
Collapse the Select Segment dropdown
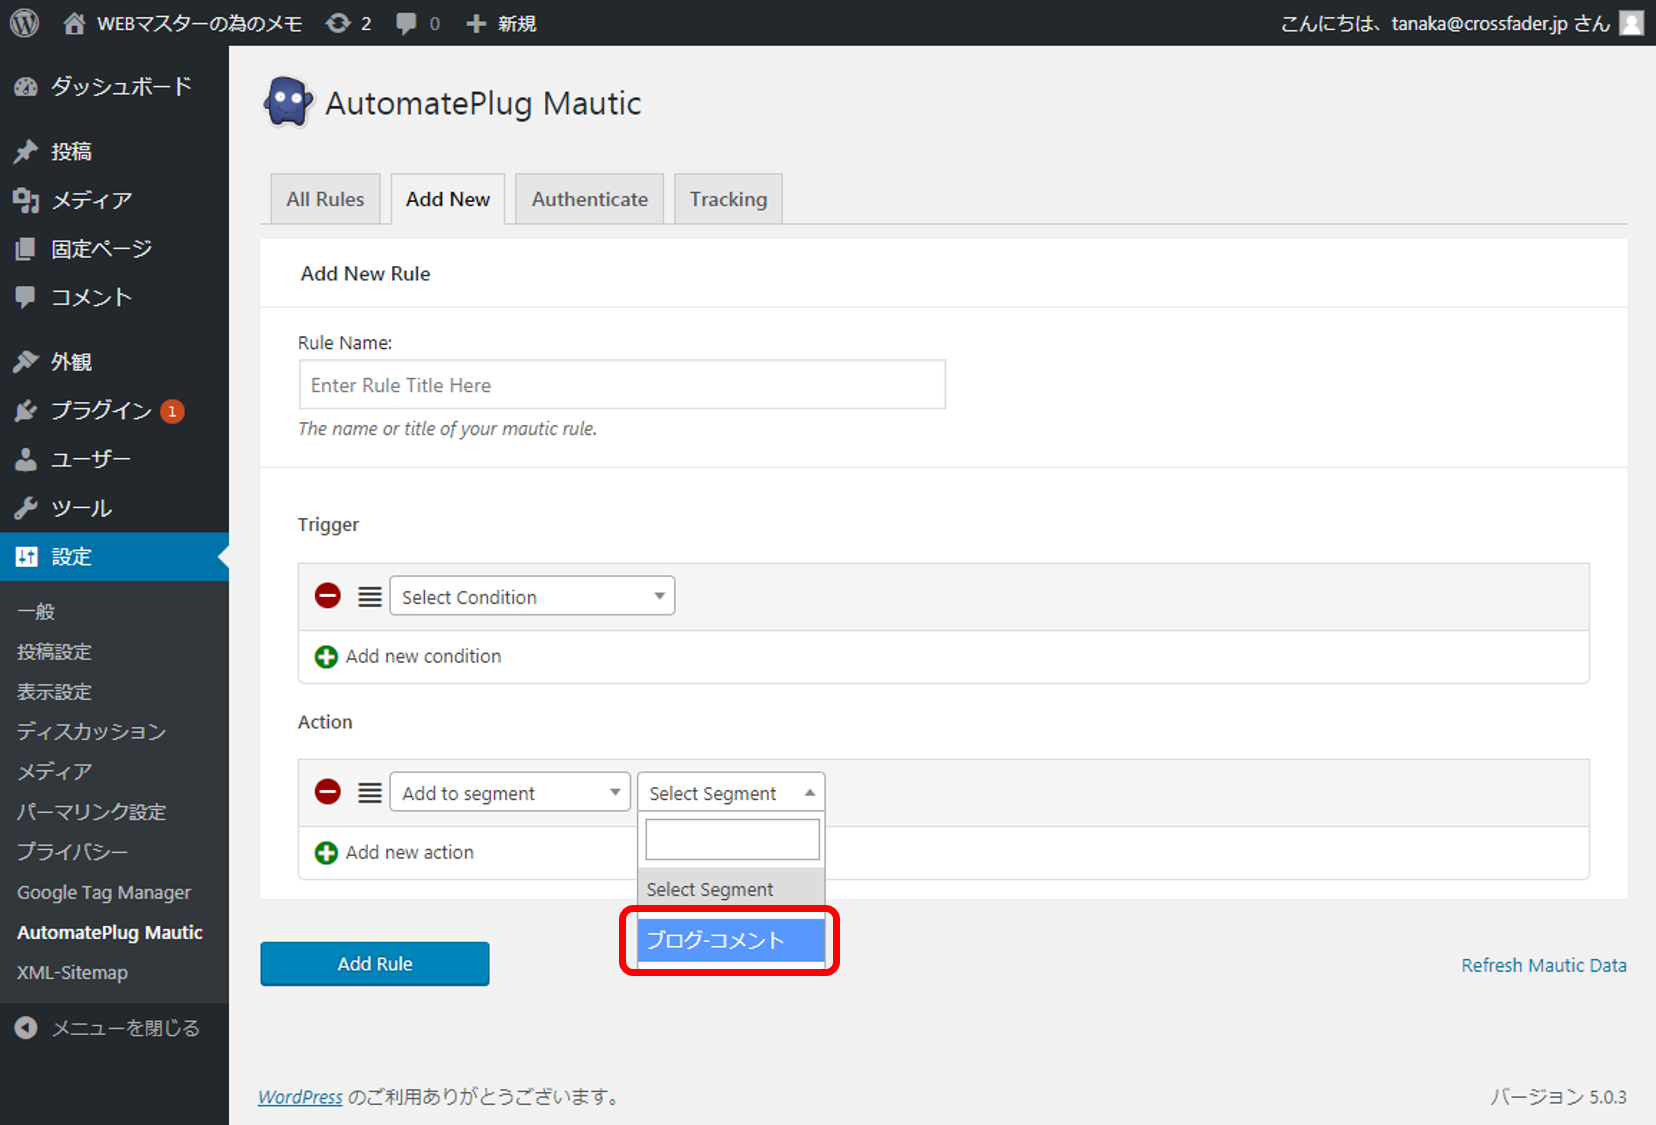pyautogui.click(x=730, y=793)
